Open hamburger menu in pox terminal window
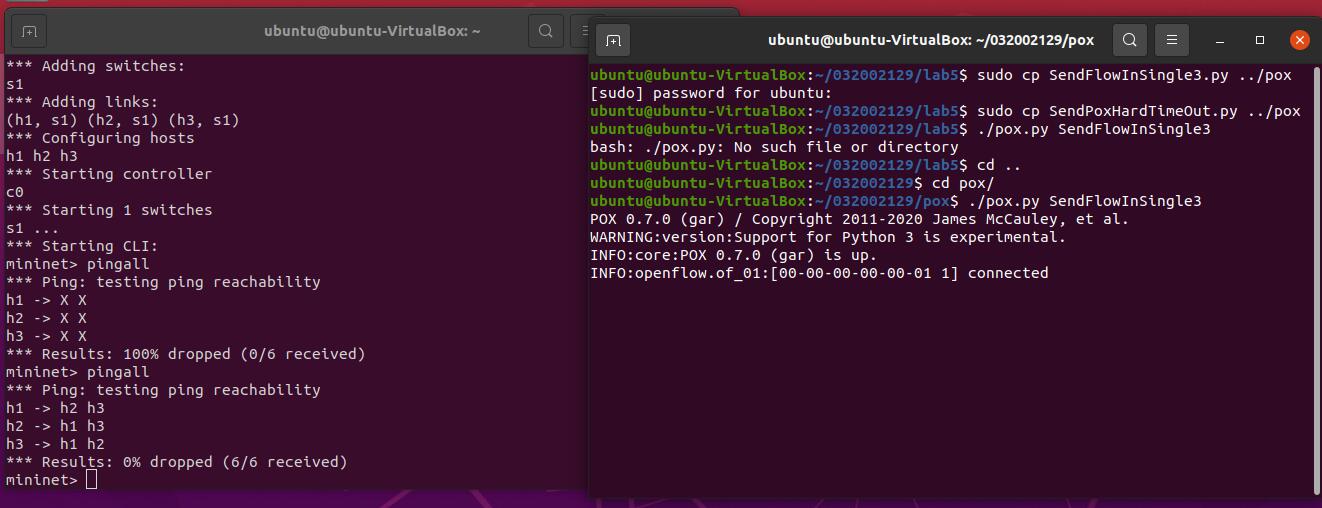Screen dimensions: 1322x508 1172,40
